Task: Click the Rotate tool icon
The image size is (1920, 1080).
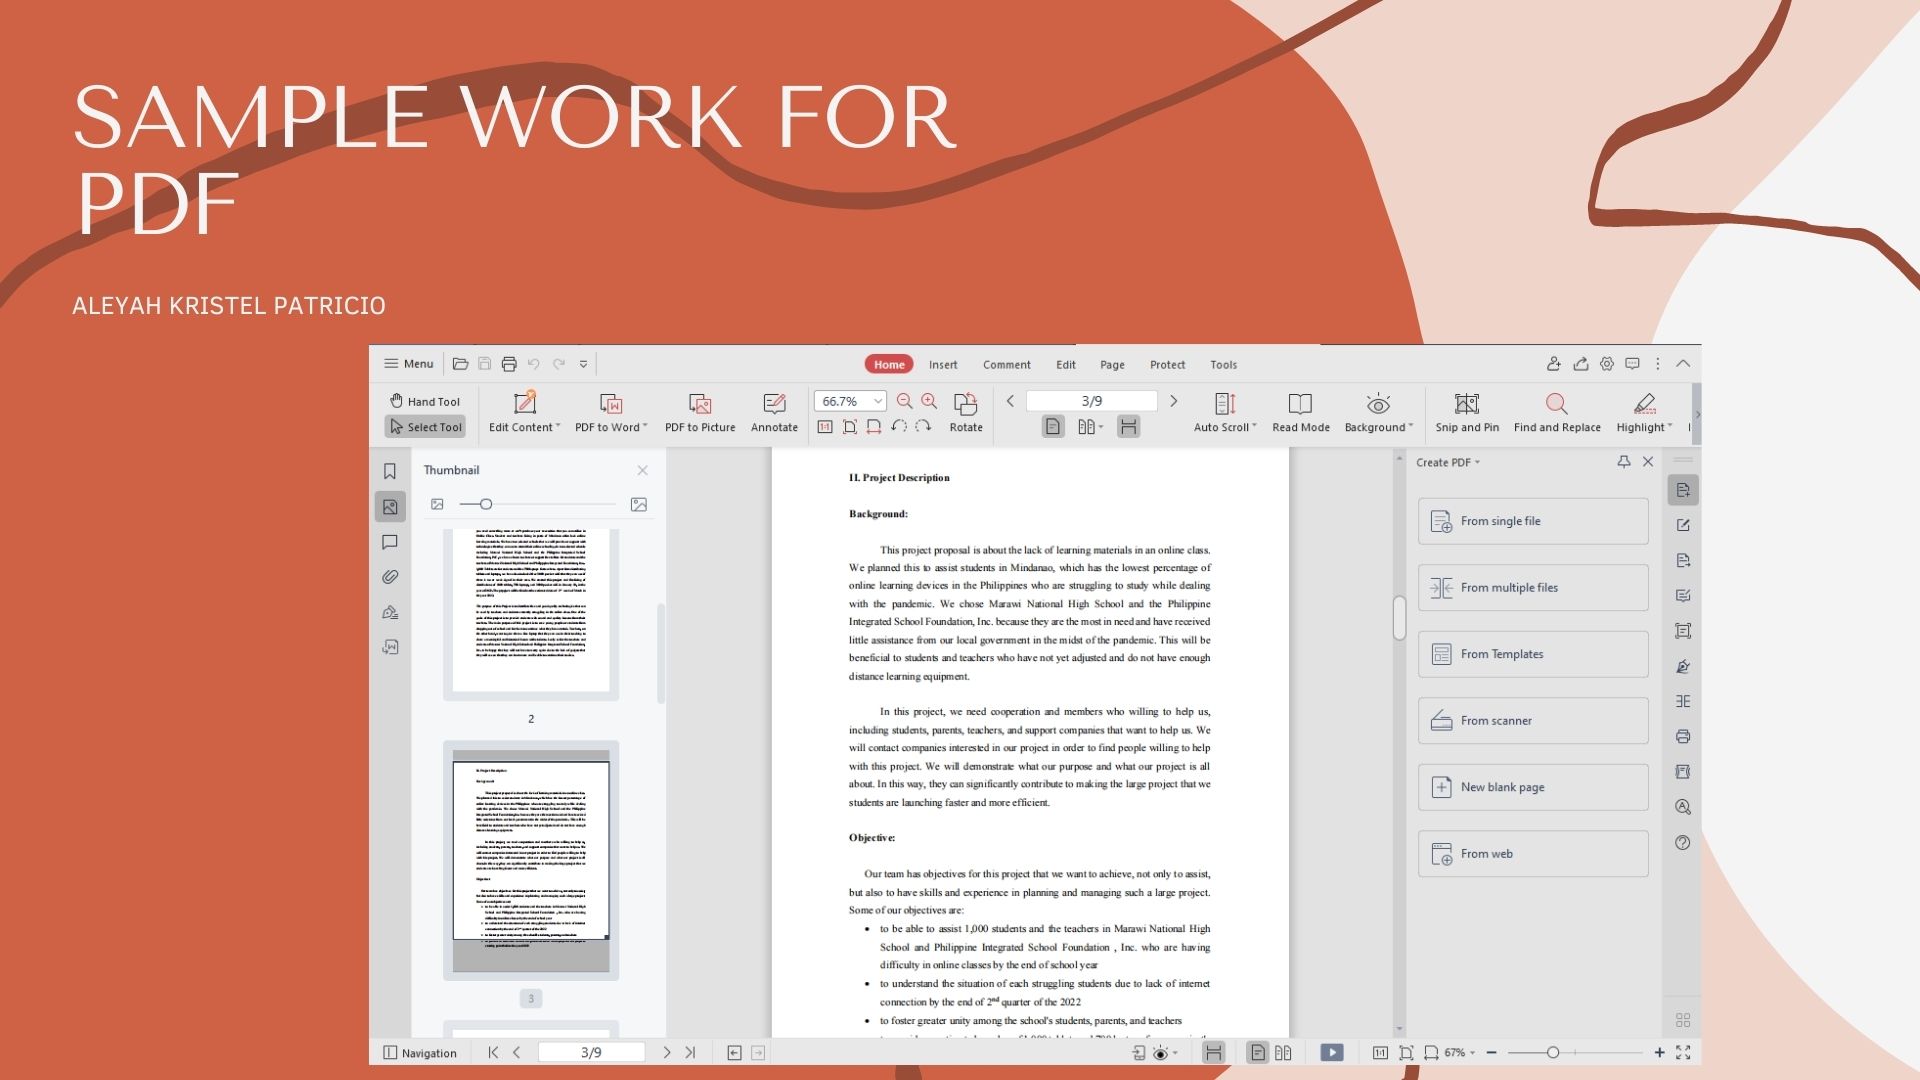Action: click(965, 404)
